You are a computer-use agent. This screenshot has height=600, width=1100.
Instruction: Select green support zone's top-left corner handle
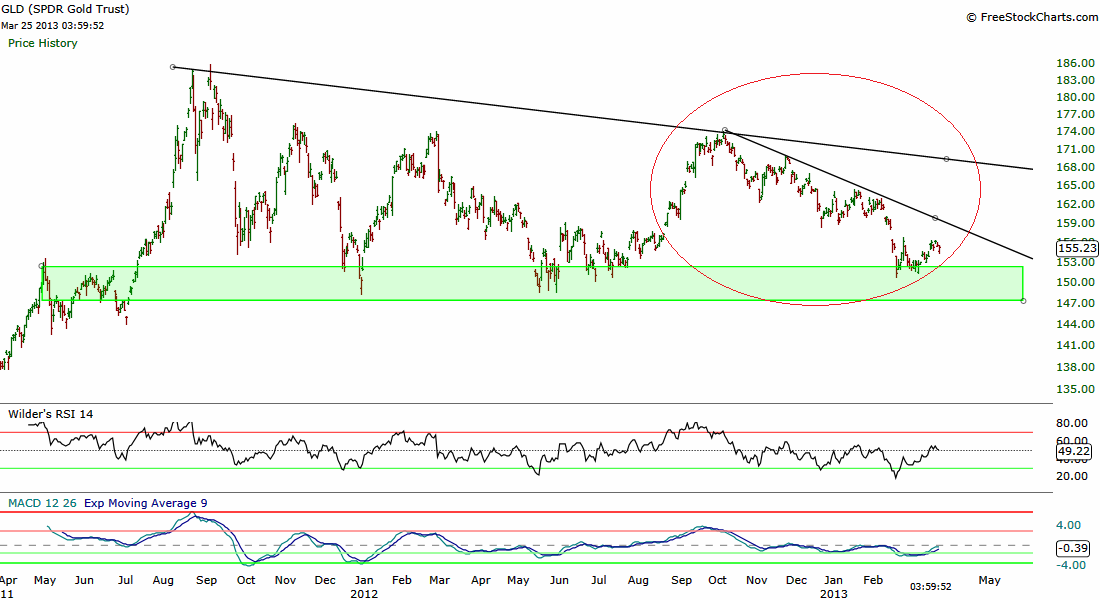point(41,266)
